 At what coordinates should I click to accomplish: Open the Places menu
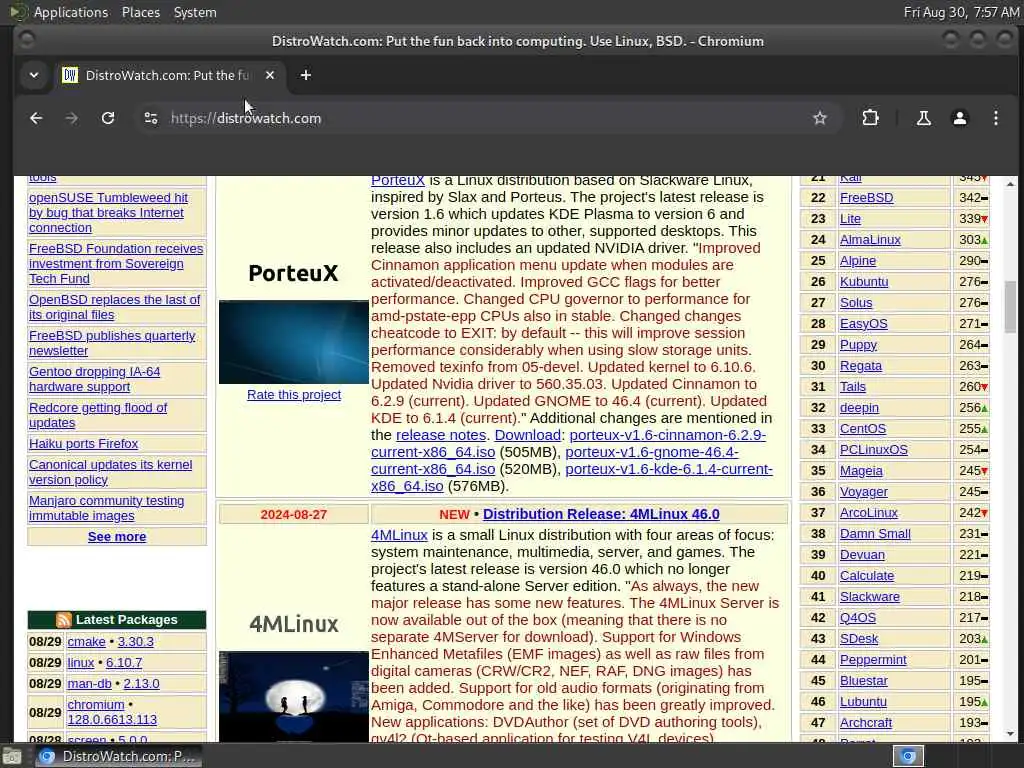point(141,12)
